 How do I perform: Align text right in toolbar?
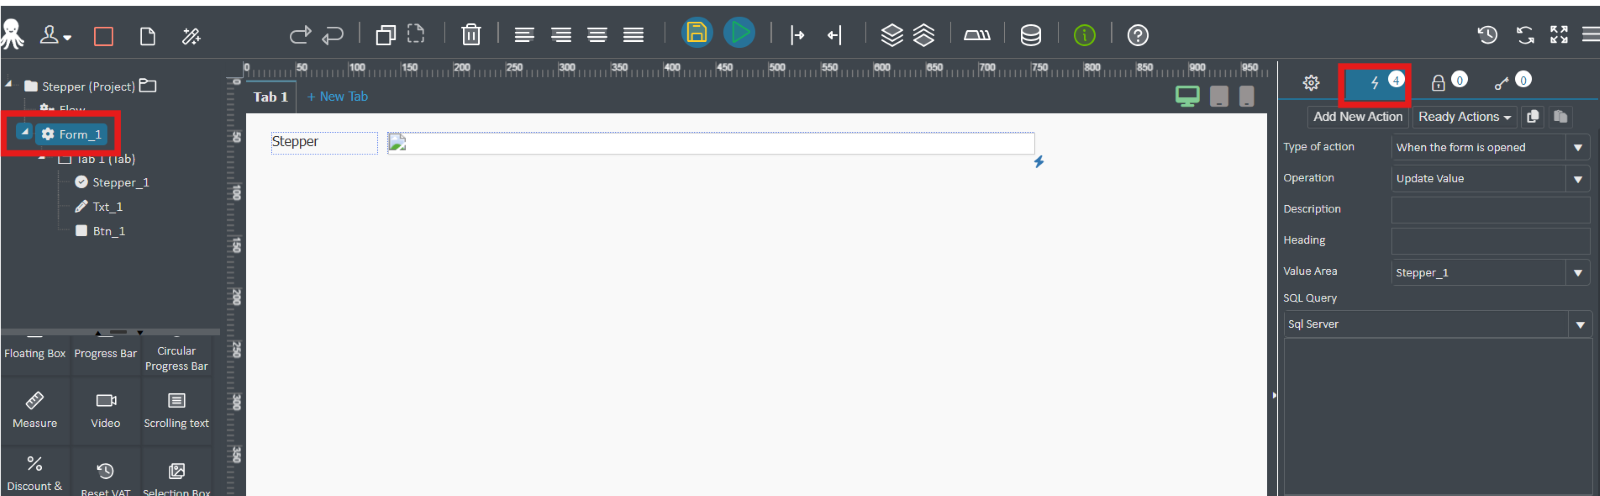click(561, 35)
